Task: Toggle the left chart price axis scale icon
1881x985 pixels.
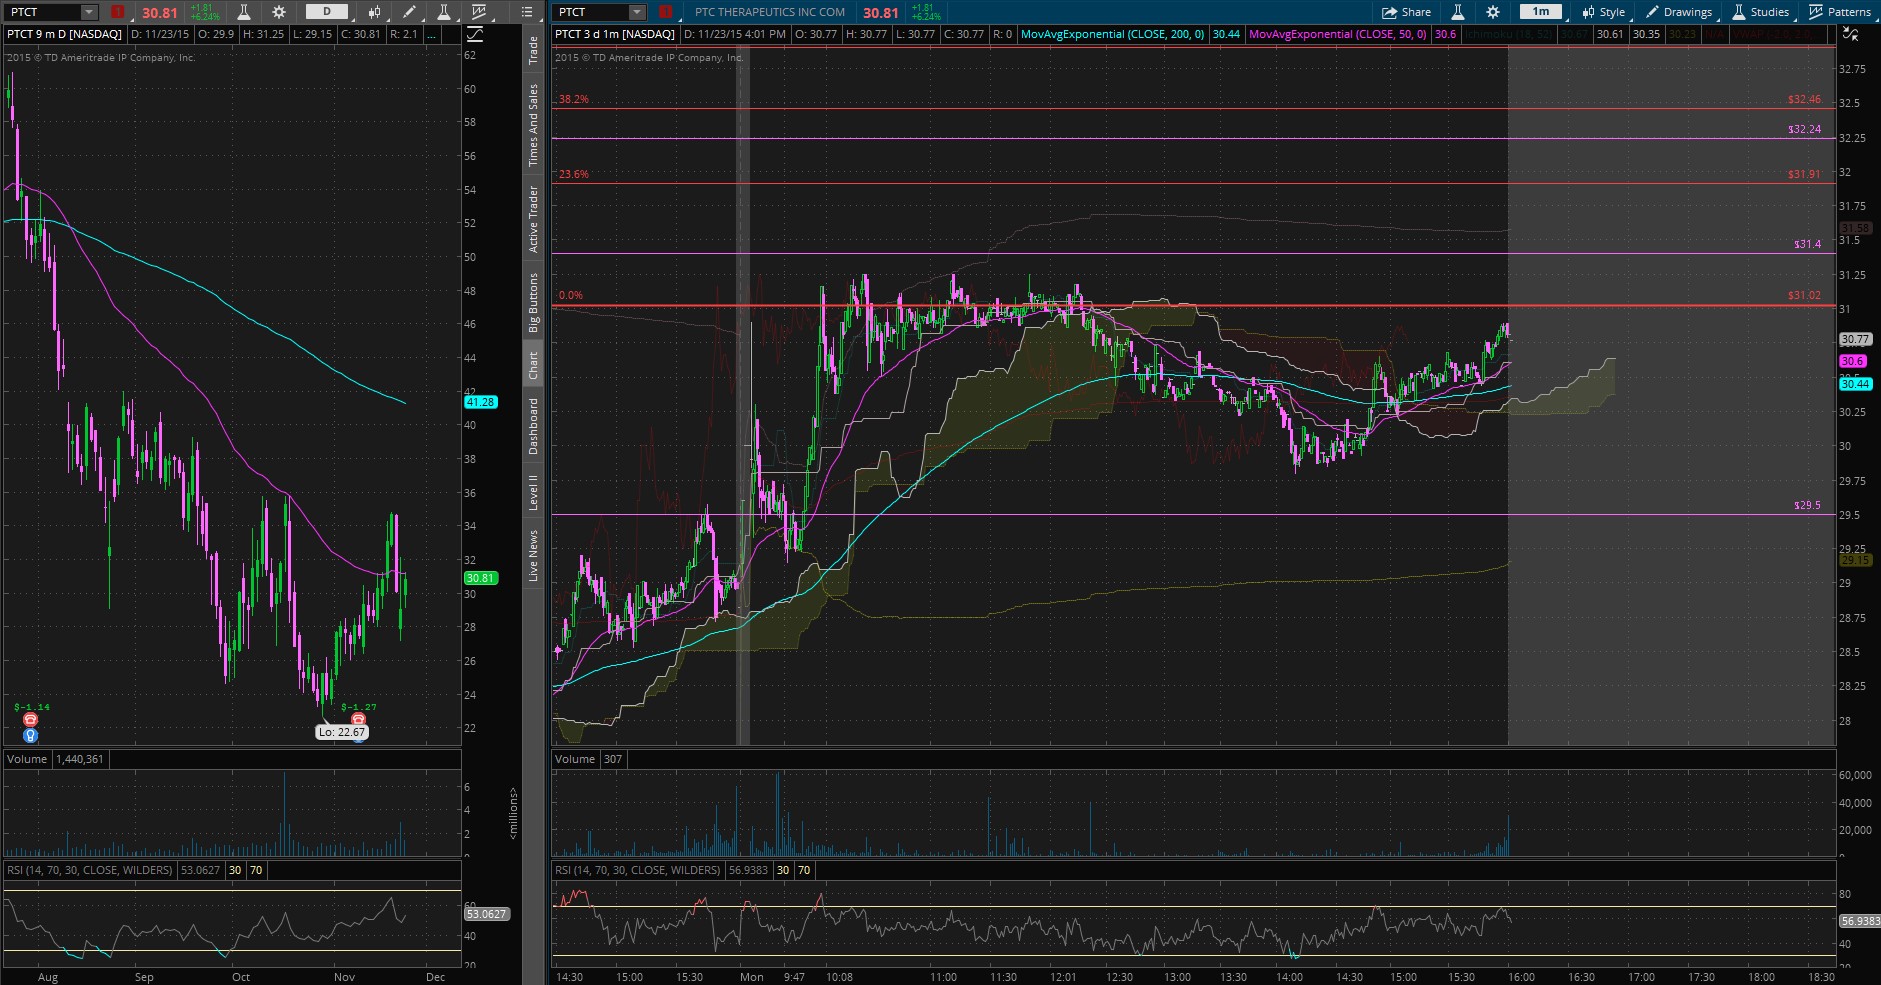Action: tap(475, 34)
